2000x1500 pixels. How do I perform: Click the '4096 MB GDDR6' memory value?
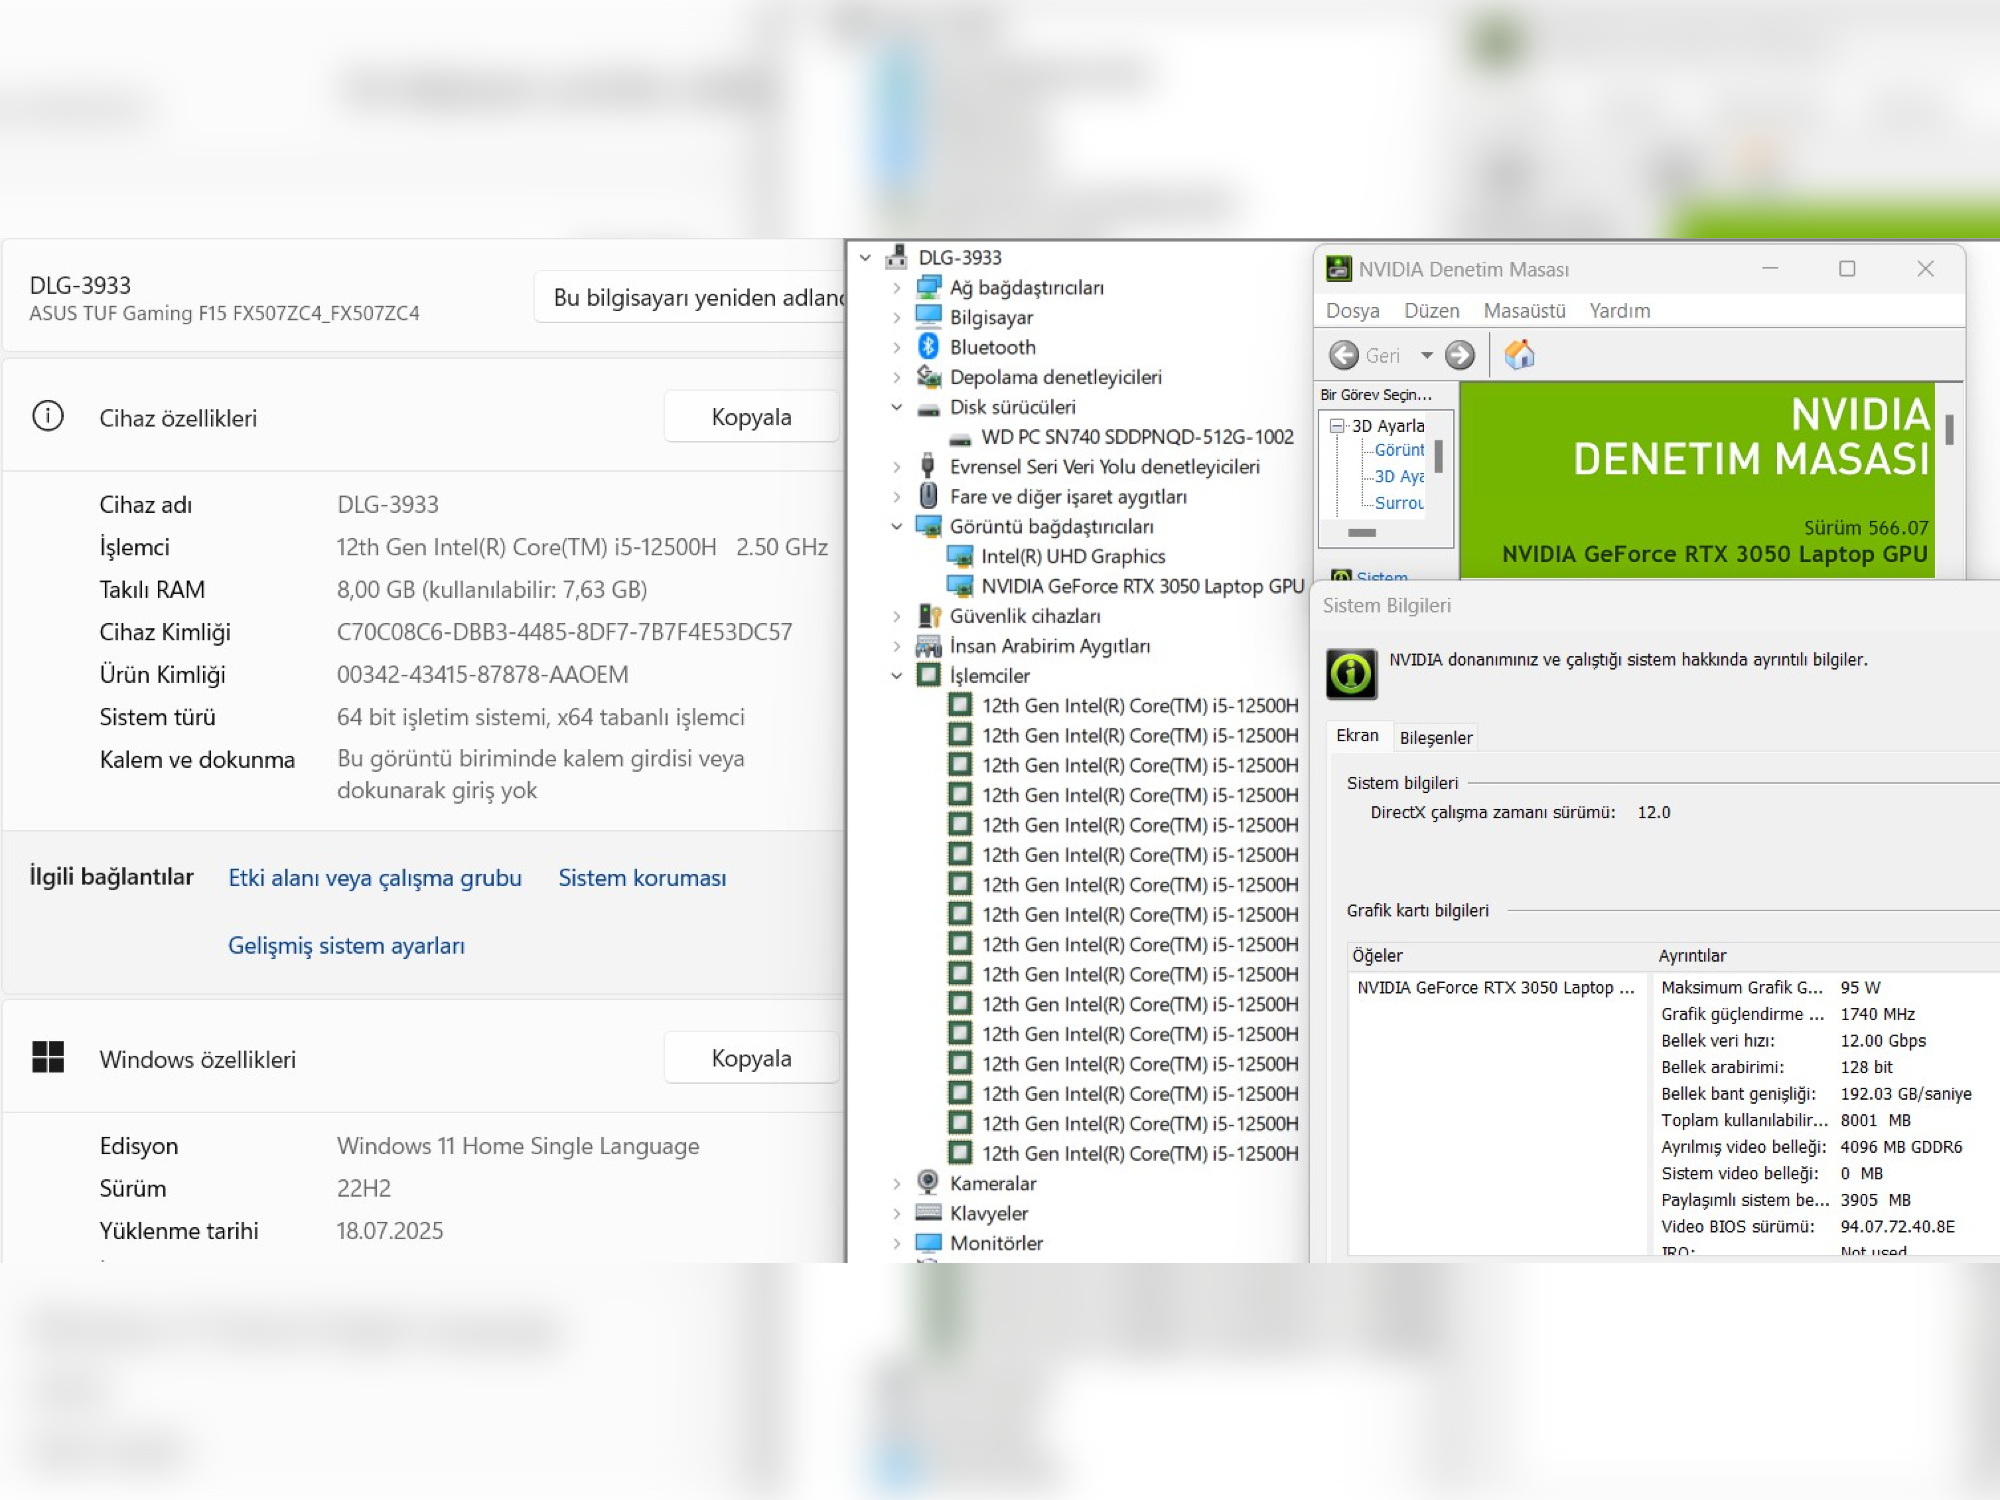(x=1901, y=1146)
